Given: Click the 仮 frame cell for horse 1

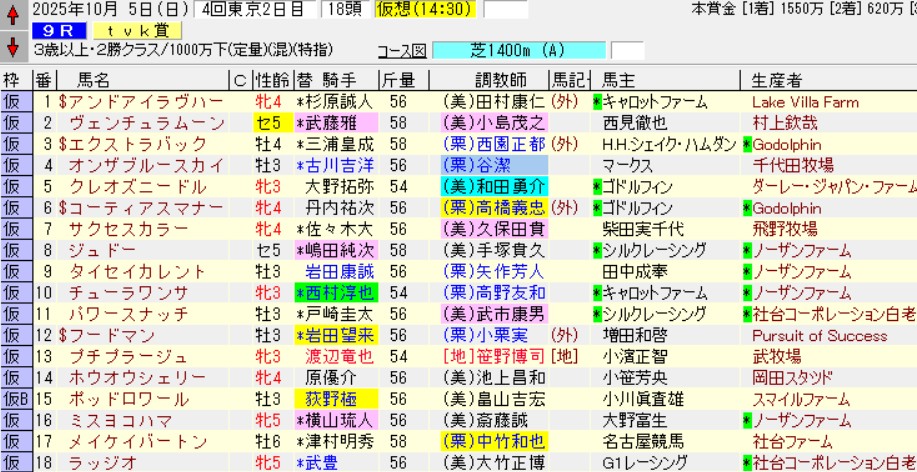Looking at the screenshot, I should tap(11, 102).
